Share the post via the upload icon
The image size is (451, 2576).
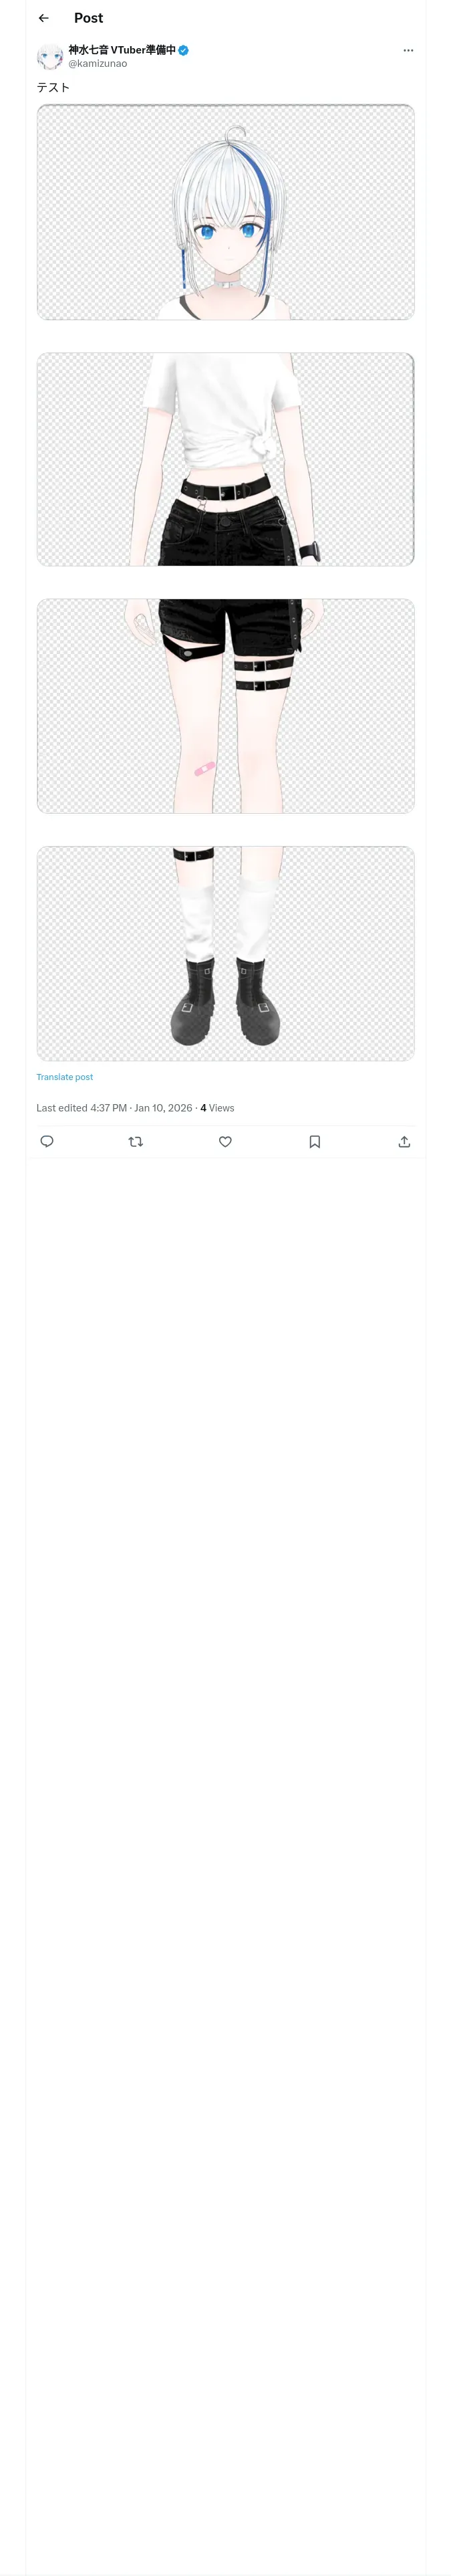coord(404,1141)
